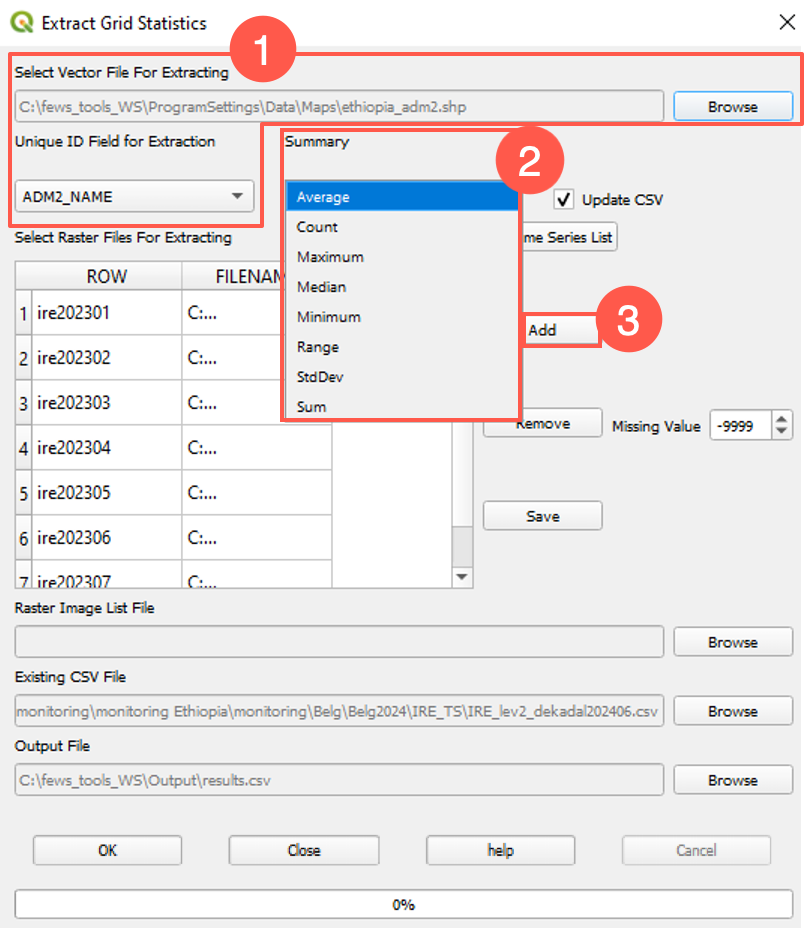Open the ADM2_NAME Unique ID dropdown
The image size is (804, 928).
pyautogui.click(x=237, y=196)
